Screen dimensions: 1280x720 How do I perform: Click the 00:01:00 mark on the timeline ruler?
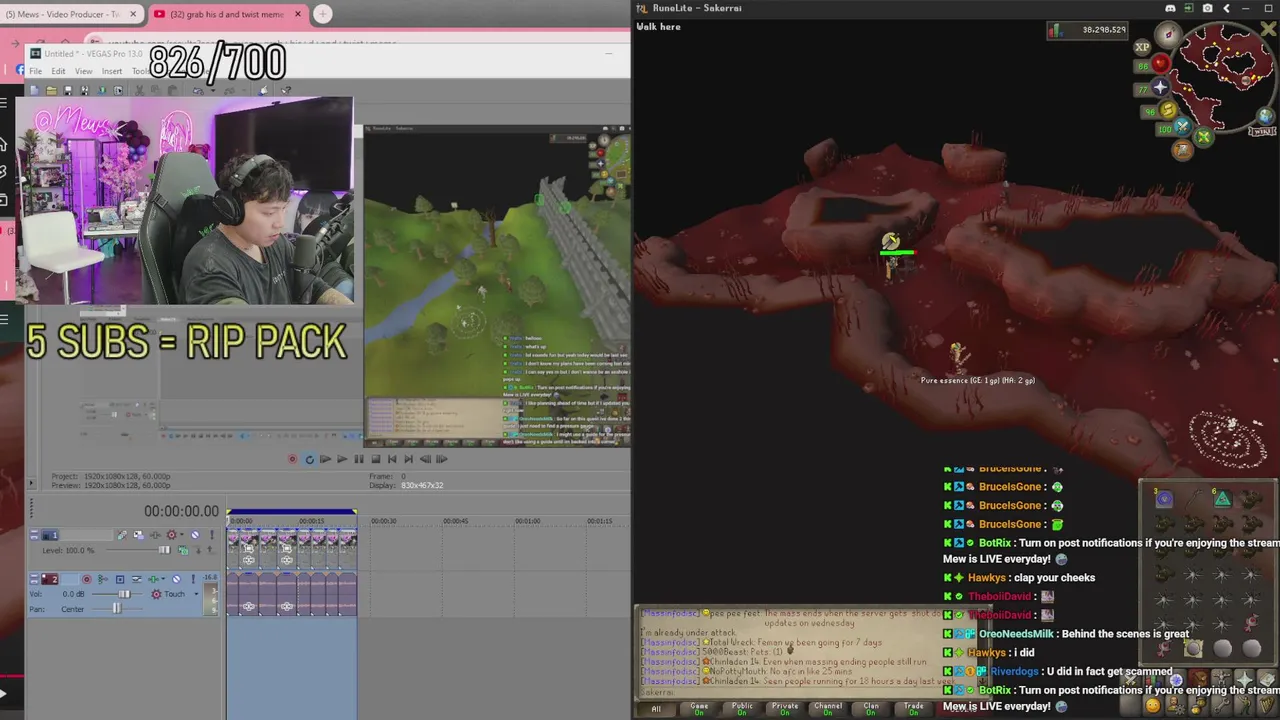[527, 521]
